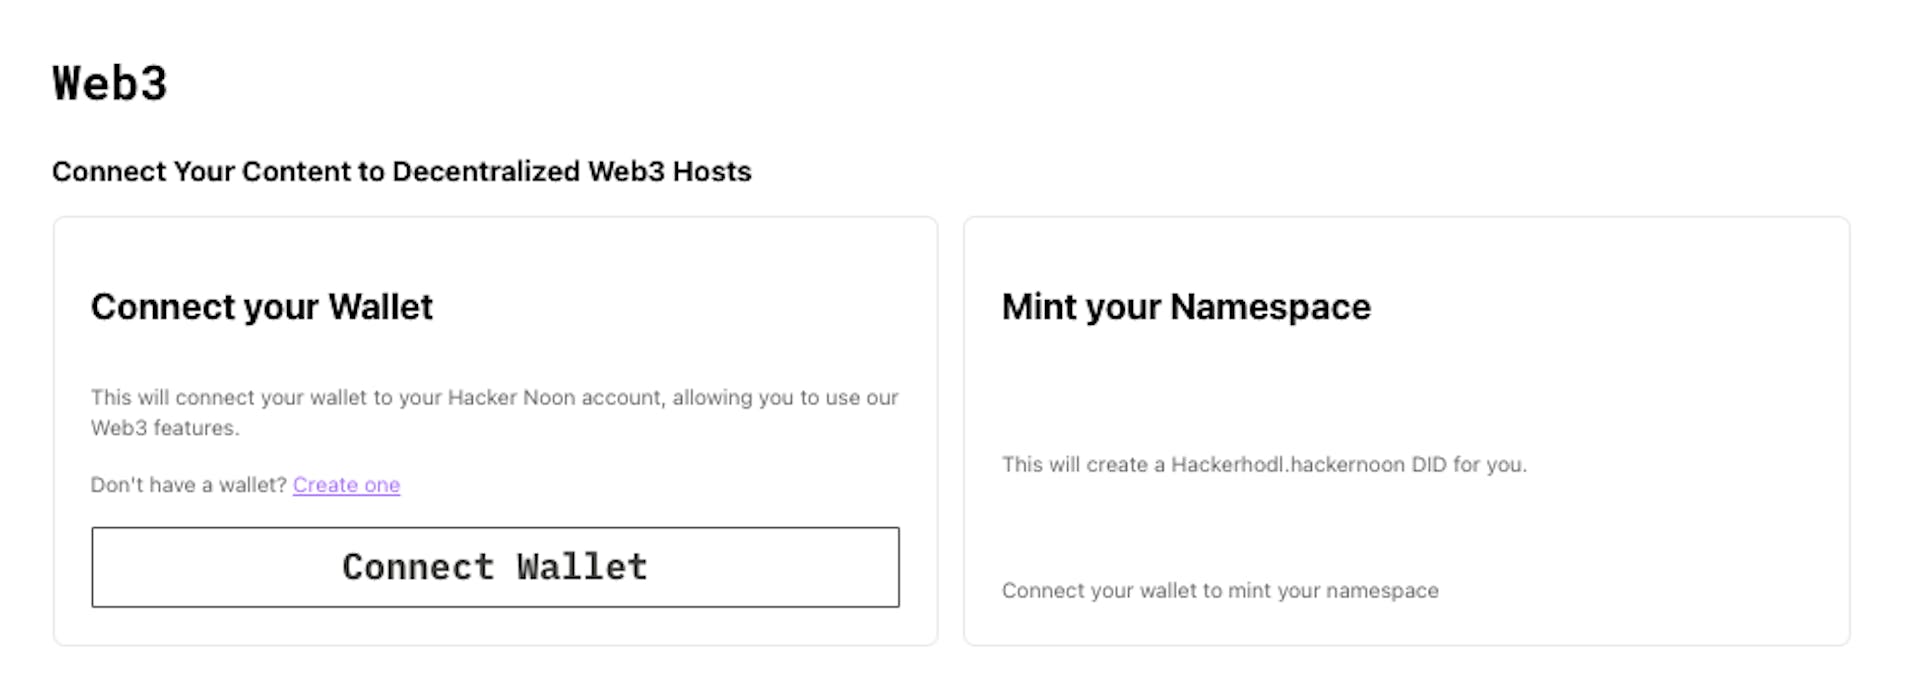Click the 'Connect Your Content to Decentralized Web3 Hosts' subheading
This screenshot has width=1920, height=675.
[x=401, y=172]
